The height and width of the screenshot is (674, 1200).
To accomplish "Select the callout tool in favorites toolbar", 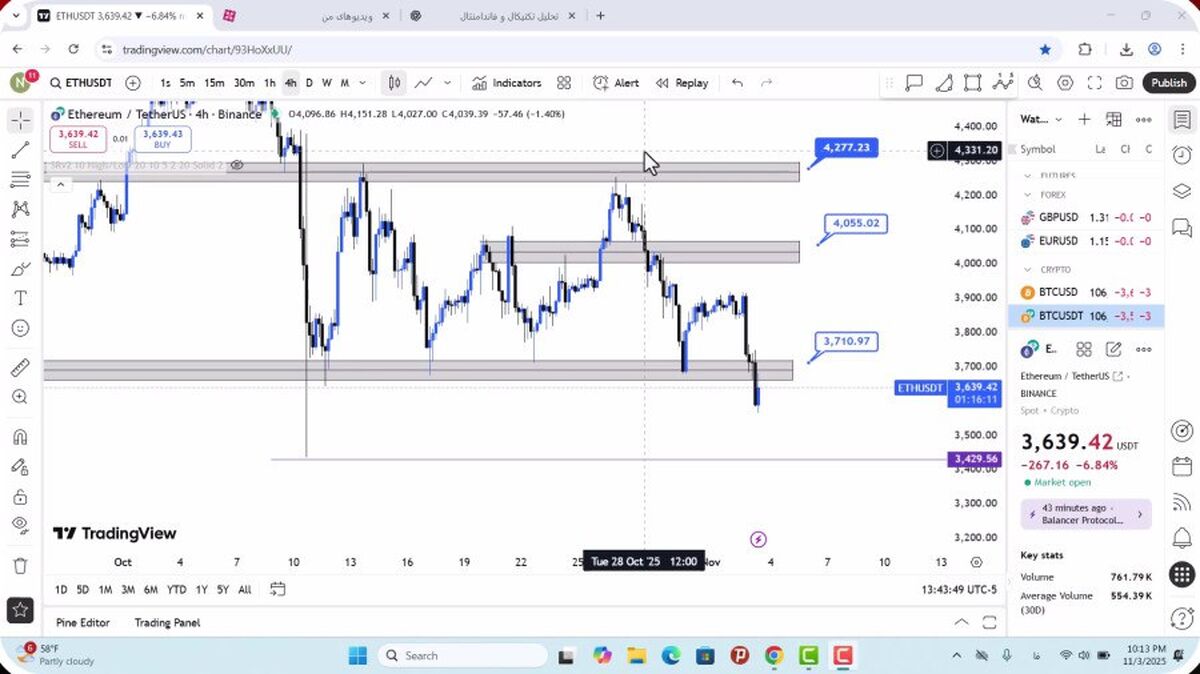I will pyautogui.click(x=914, y=83).
